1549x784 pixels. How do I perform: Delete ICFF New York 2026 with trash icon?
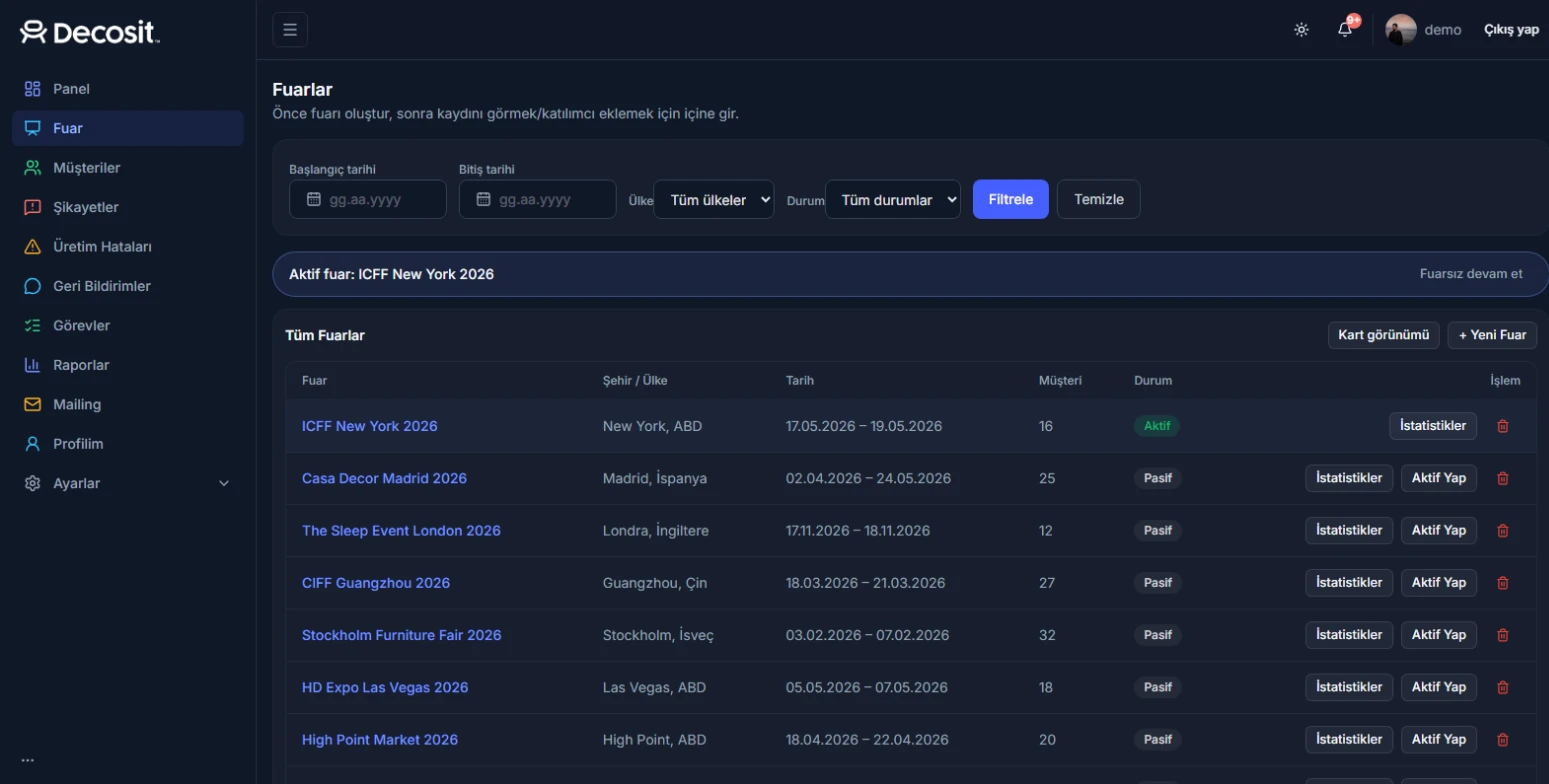[x=1502, y=426]
